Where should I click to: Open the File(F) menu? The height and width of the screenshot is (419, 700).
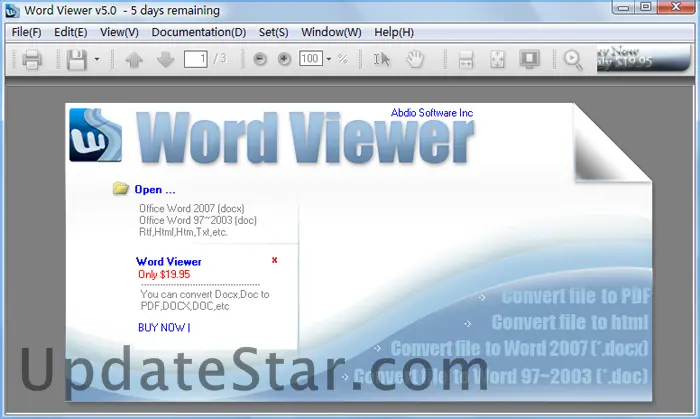pyautogui.click(x=26, y=32)
